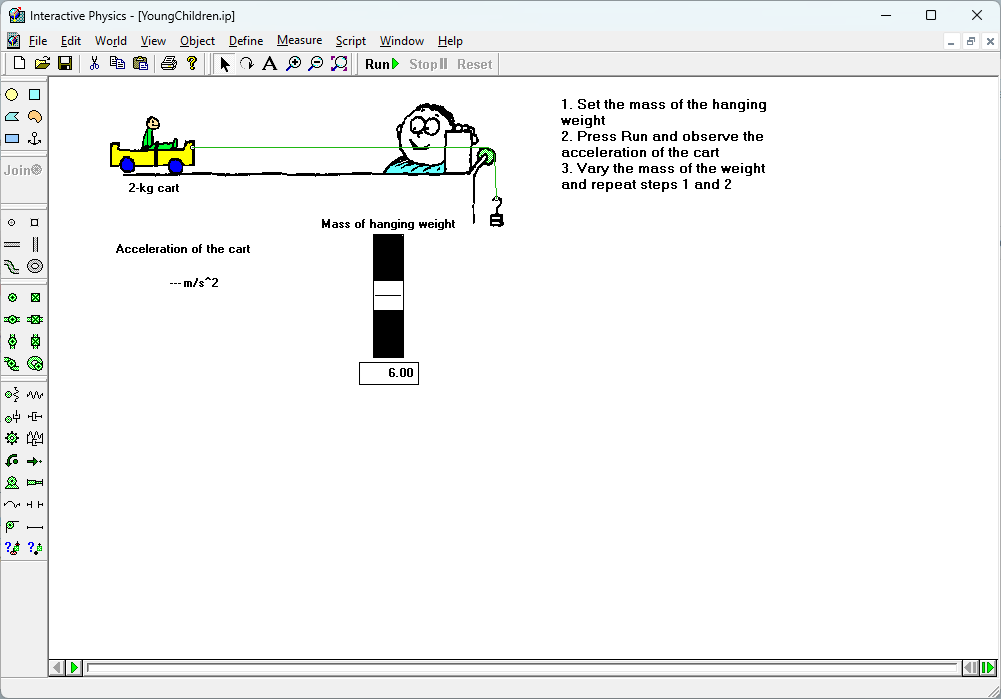Viewport: 1001px width, 699px height.
Task: Choose the Rotate tool in toolbar
Action: pyautogui.click(x=246, y=64)
